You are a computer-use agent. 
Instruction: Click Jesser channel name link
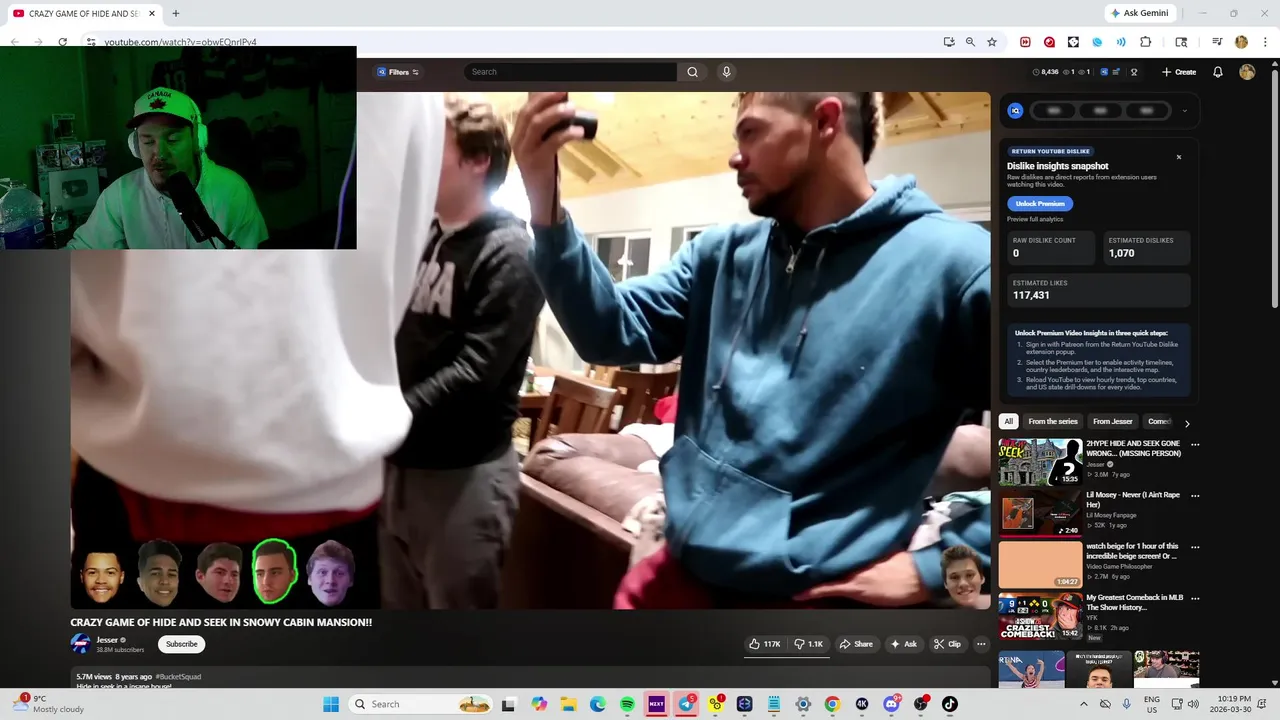pyautogui.click(x=107, y=640)
